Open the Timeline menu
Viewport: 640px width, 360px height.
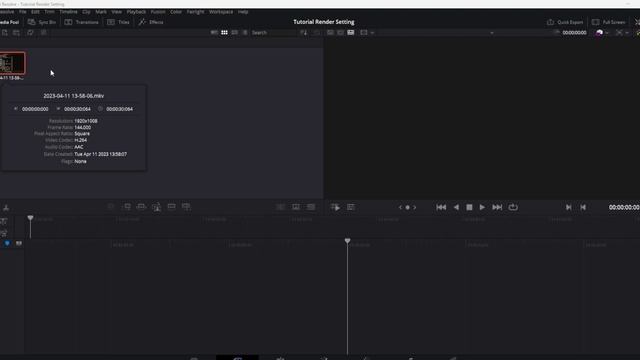point(68,12)
